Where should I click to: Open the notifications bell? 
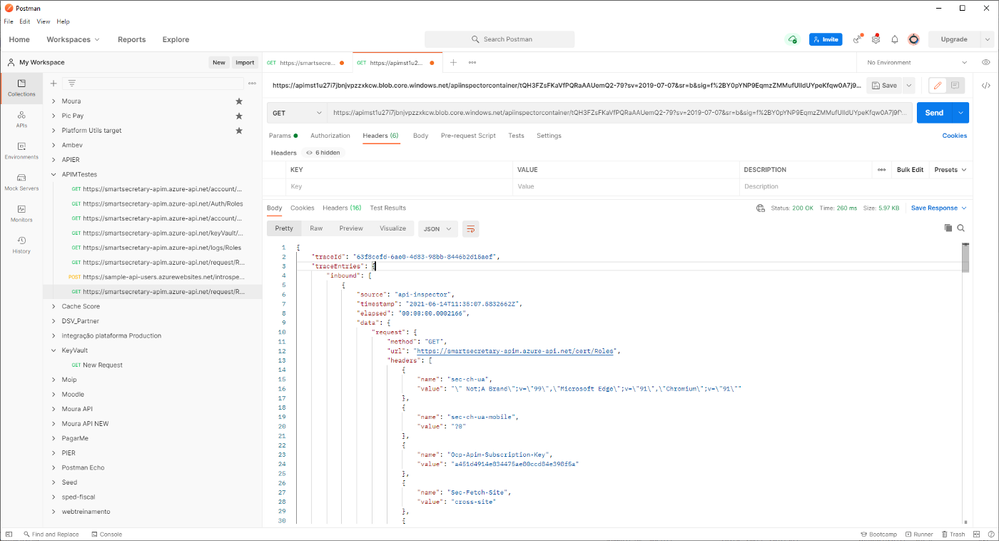[895, 40]
